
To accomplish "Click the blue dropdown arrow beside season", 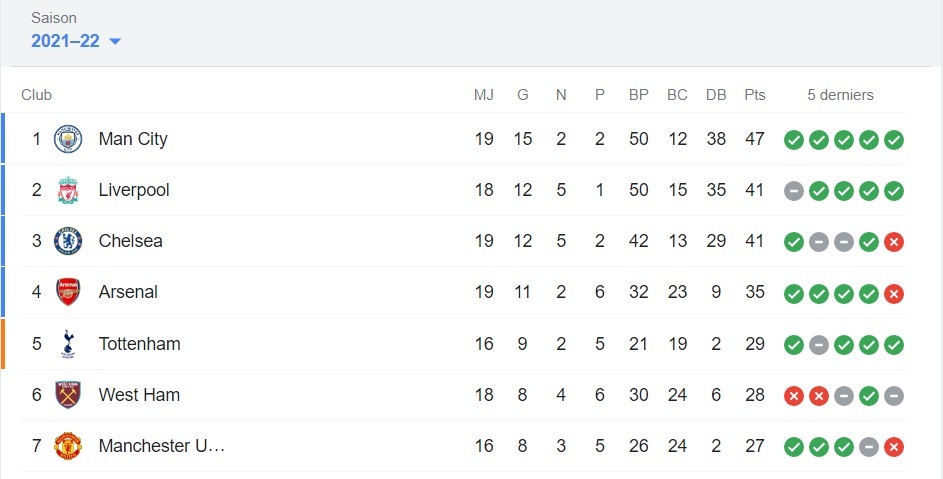I will coord(114,41).
